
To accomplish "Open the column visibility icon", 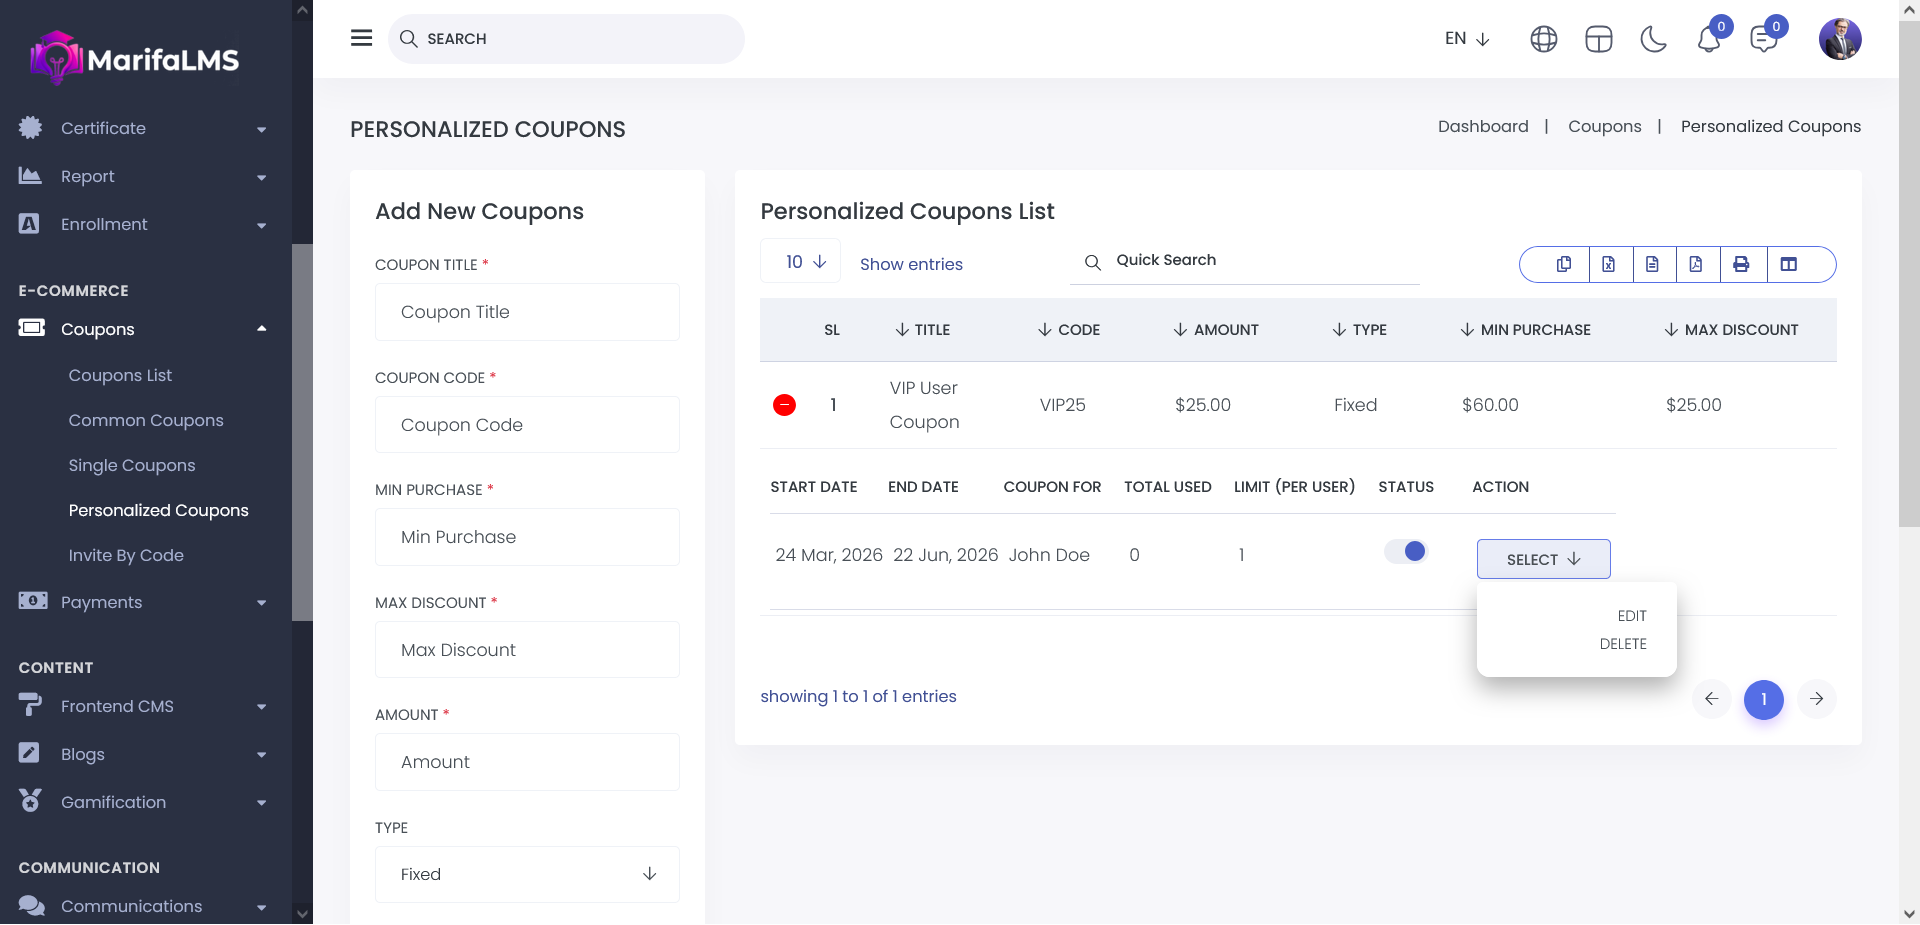I will click(x=1789, y=264).
